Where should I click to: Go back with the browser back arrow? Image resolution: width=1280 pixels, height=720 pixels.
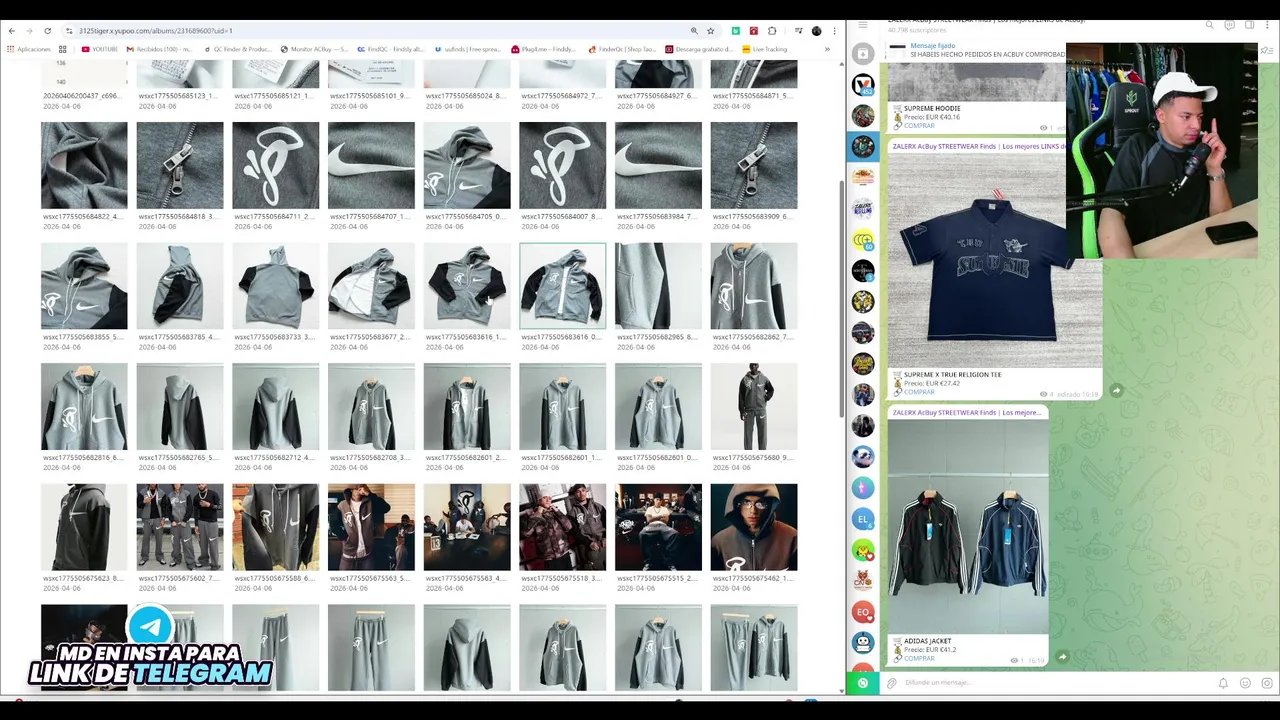[x=11, y=31]
